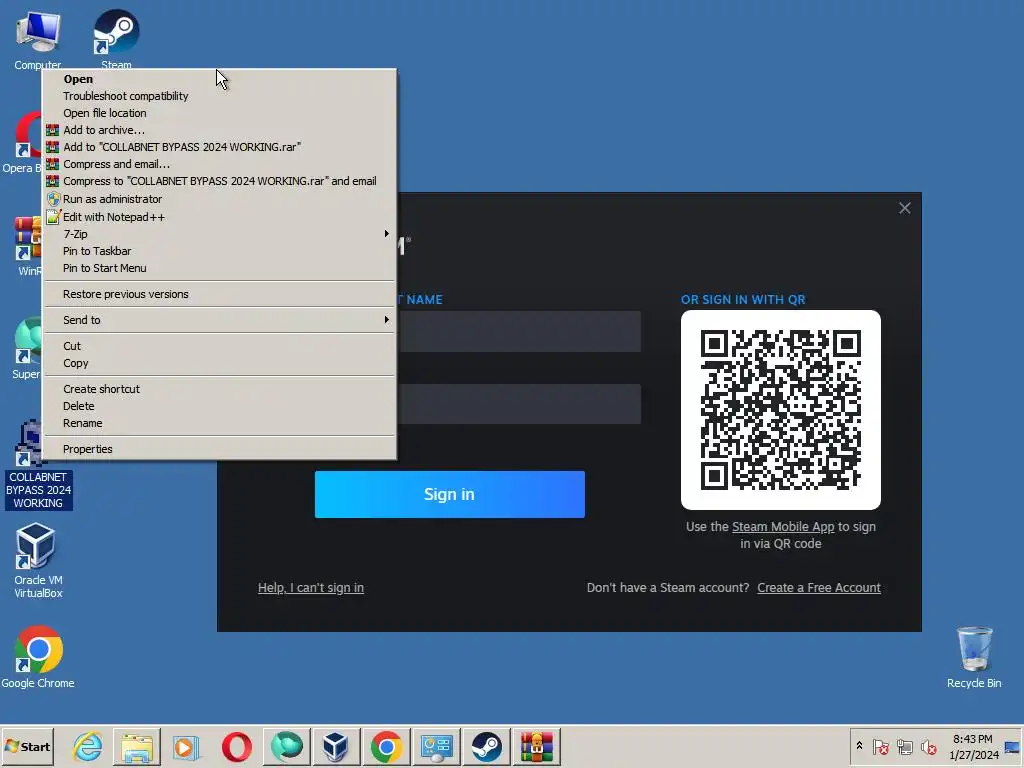Add to COLLABNET BYPASS 2024 WORKING.rar
The width and height of the screenshot is (1024, 768).
[x=219, y=147]
